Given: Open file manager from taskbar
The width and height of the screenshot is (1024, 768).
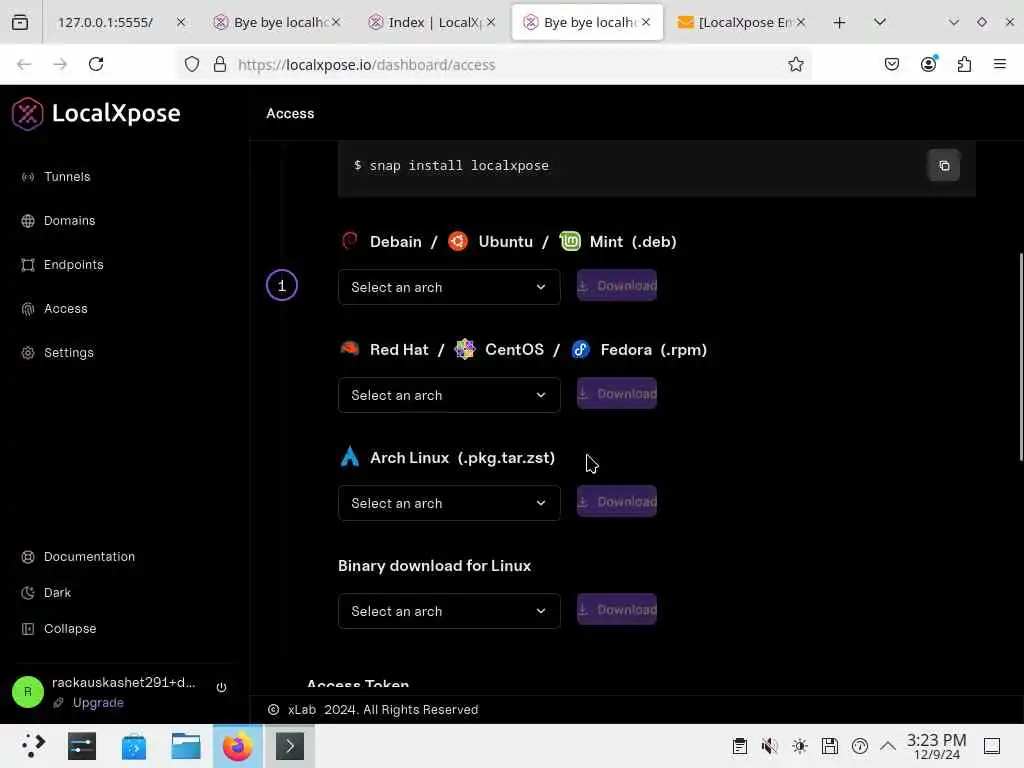Looking at the screenshot, I should 185,746.
